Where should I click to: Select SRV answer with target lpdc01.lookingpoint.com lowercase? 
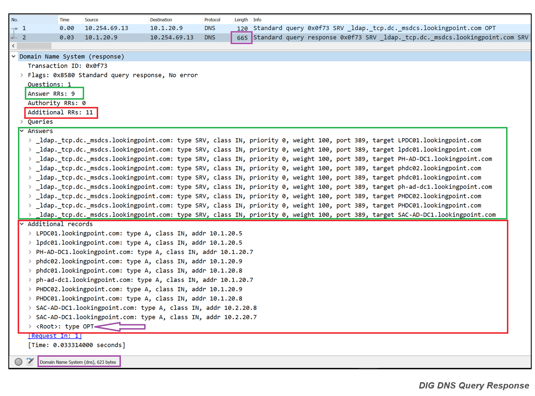(259, 150)
